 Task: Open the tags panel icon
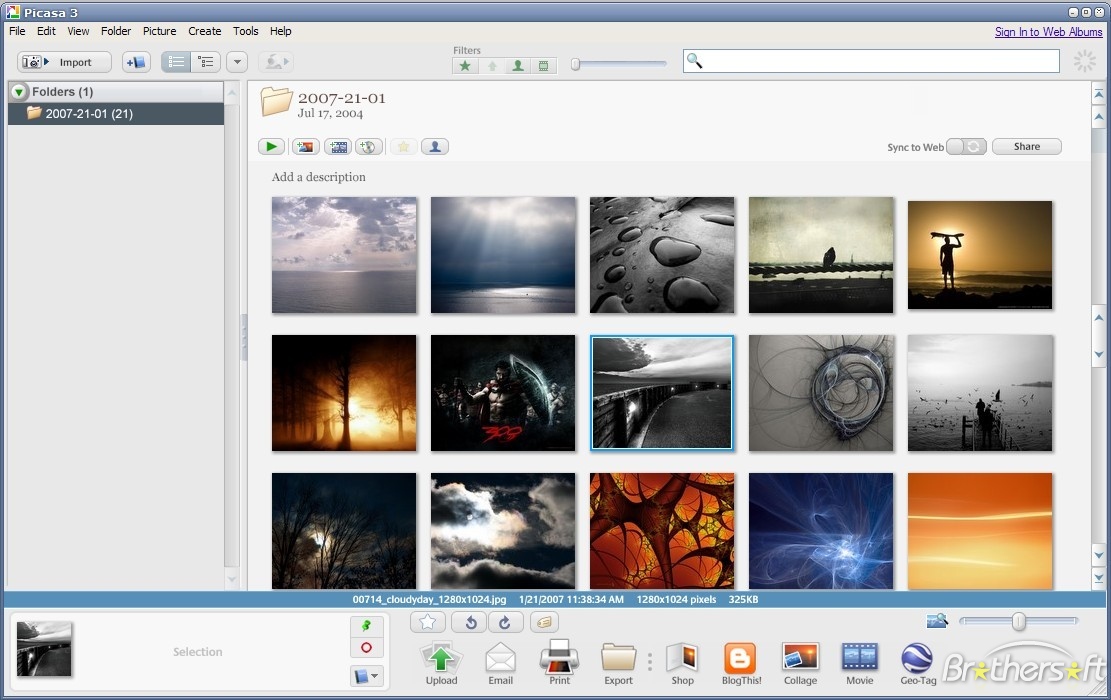[544, 622]
